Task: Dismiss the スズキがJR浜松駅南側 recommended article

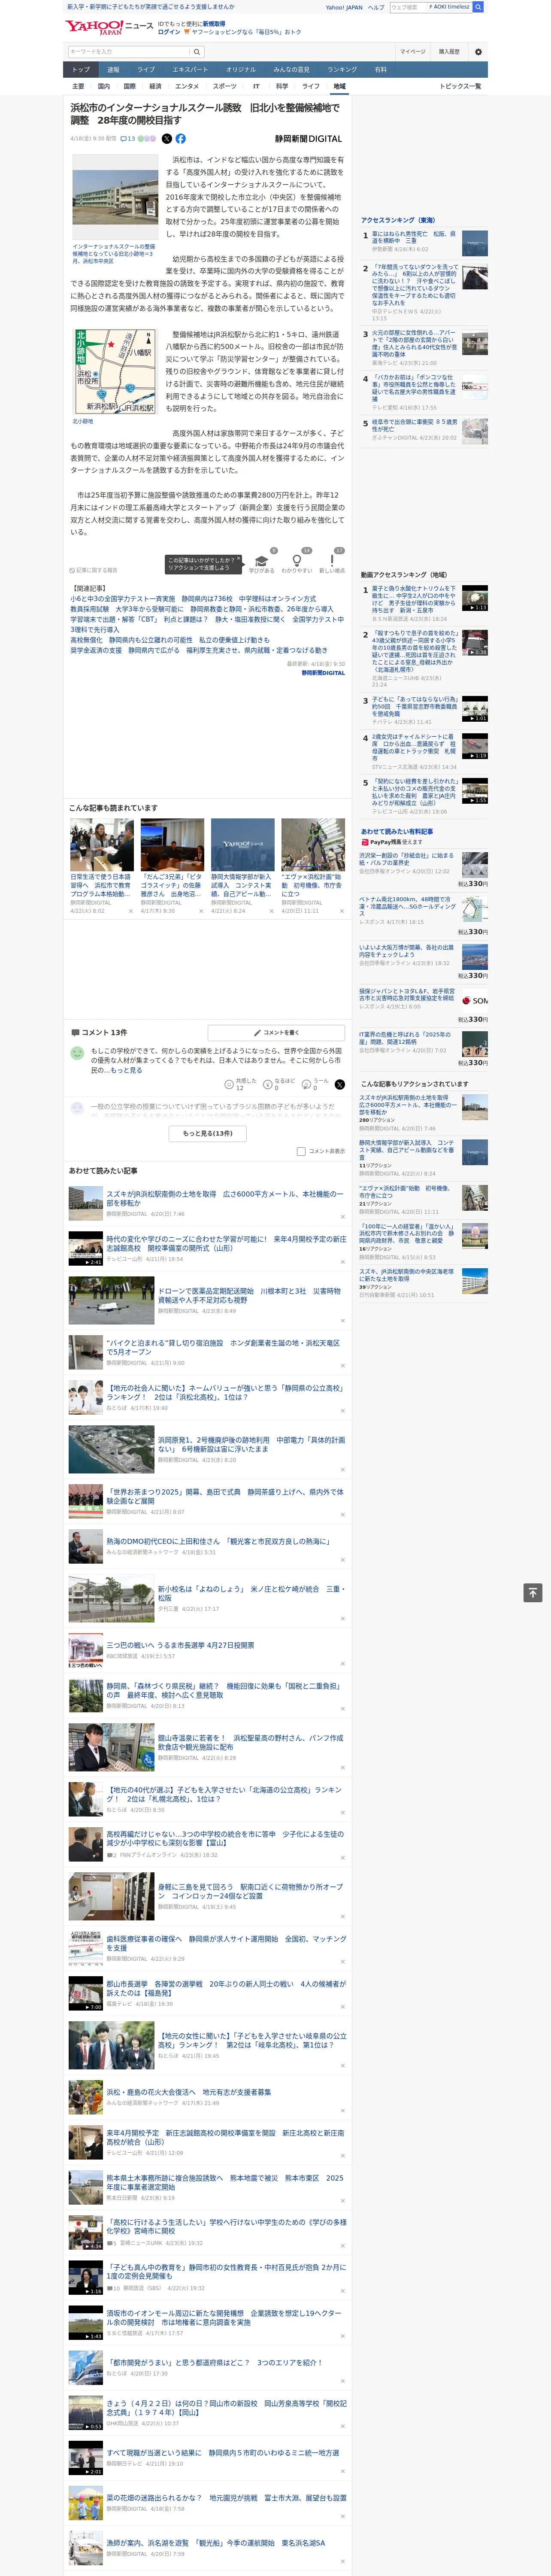Action: (x=343, y=1217)
